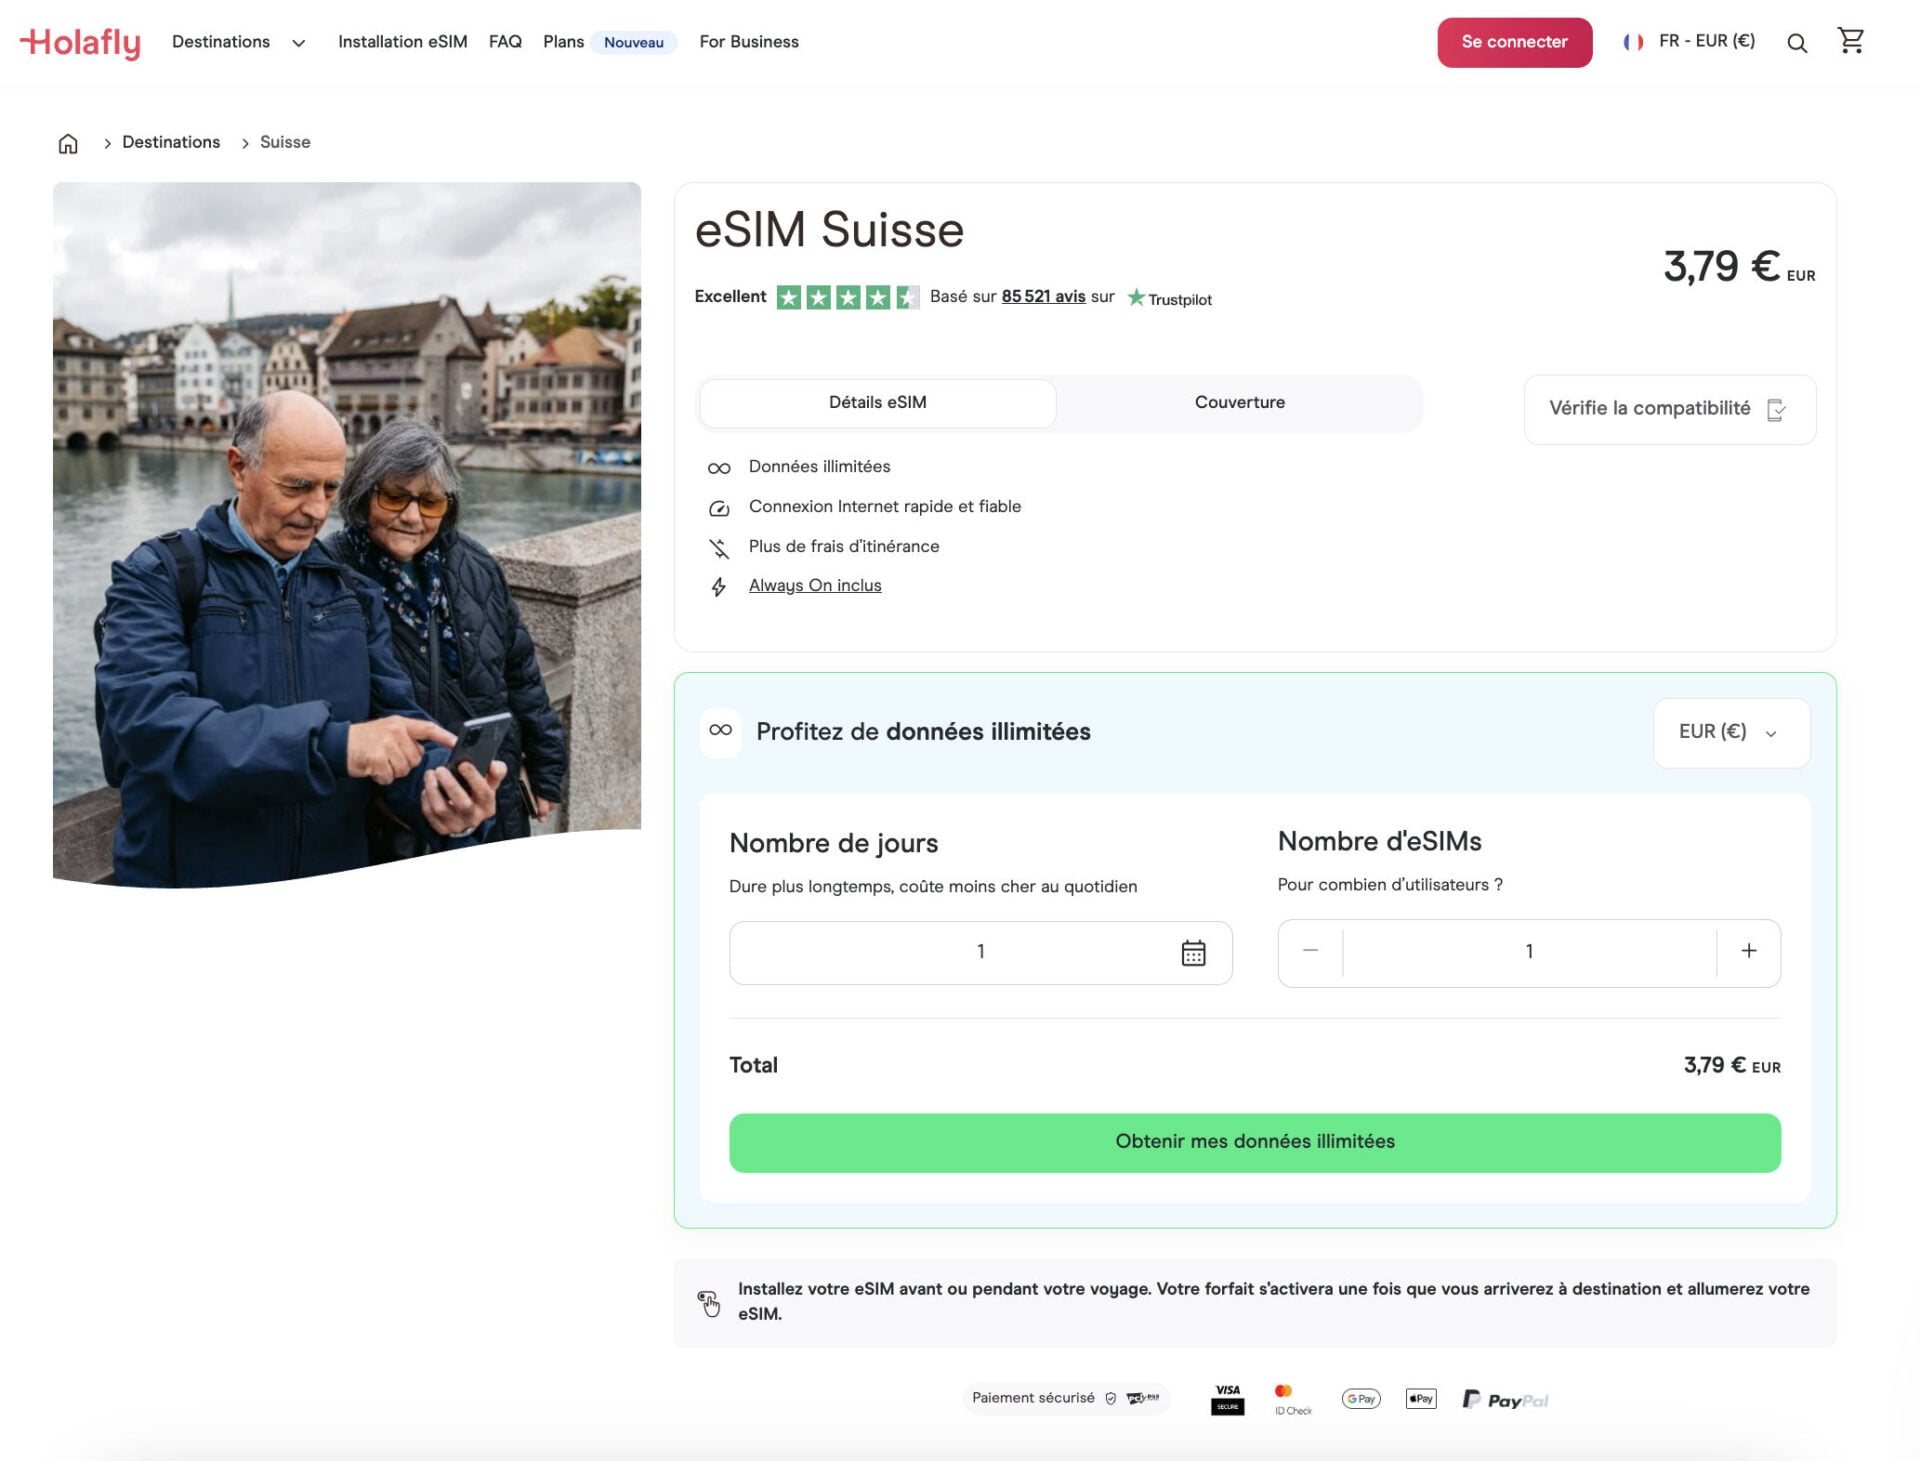Open the EUR (€) currency dropdown
This screenshot has width=1920, height=1461.
[x=1730, y=732]
